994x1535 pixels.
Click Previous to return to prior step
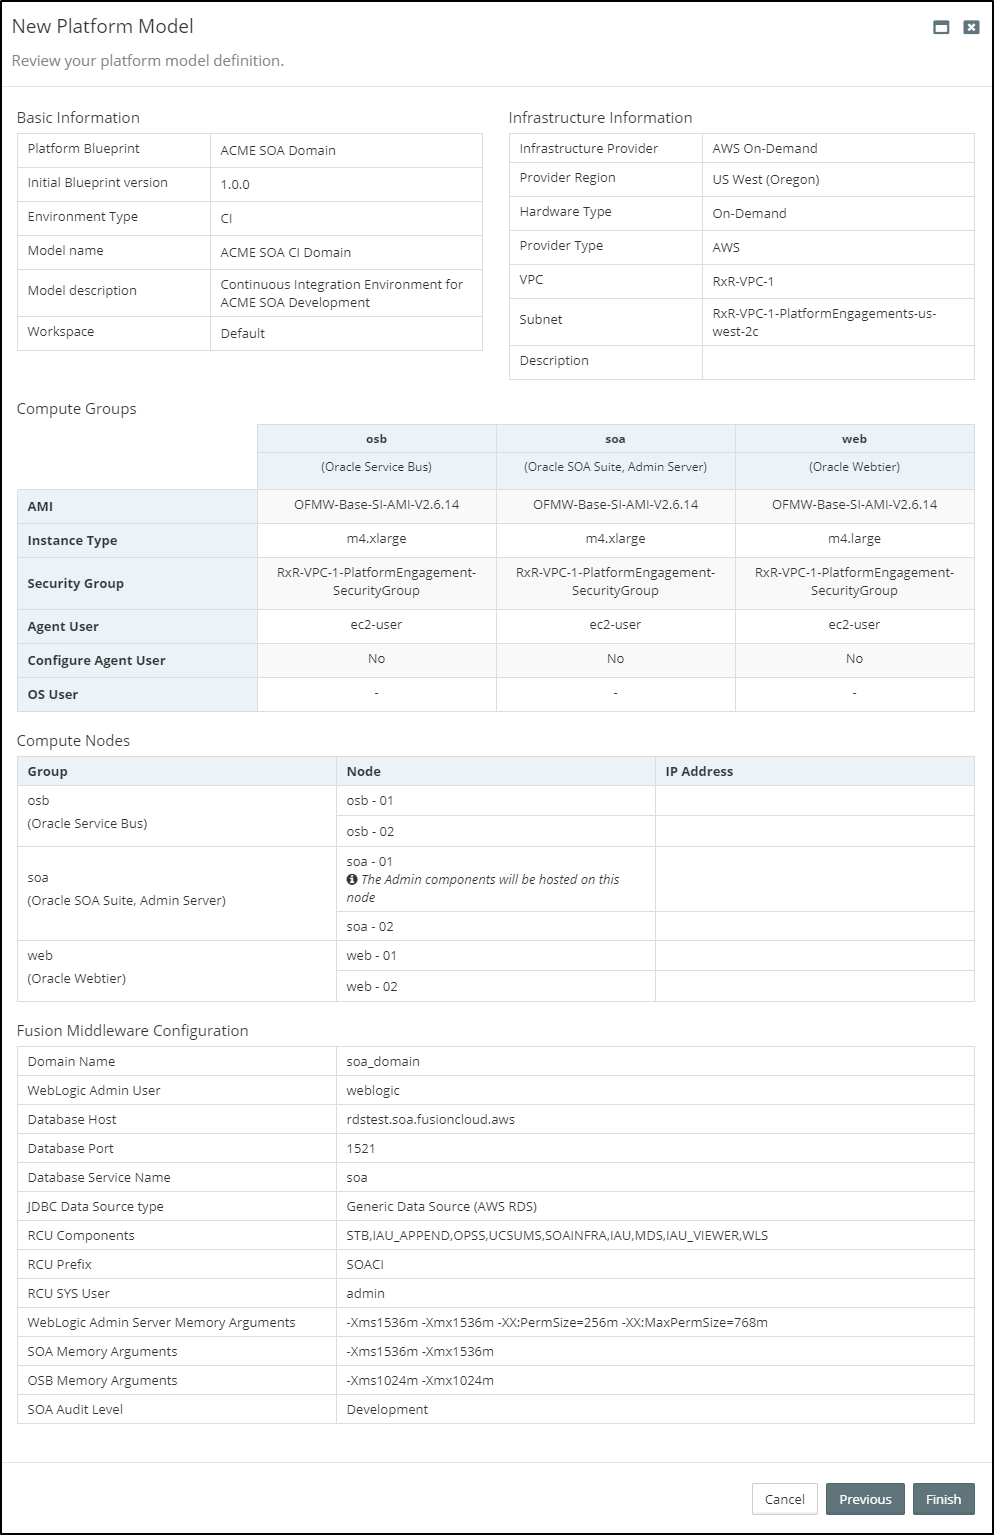click(x=865, y=1499)
